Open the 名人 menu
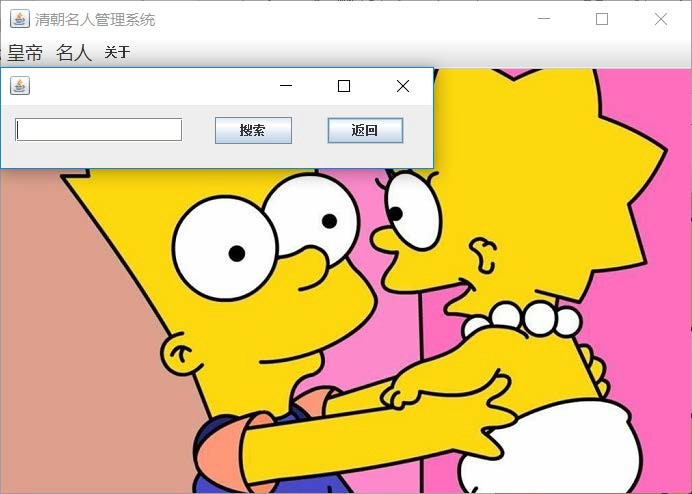The height and width of the screenshot is (494, 692). tap(74, 53)
